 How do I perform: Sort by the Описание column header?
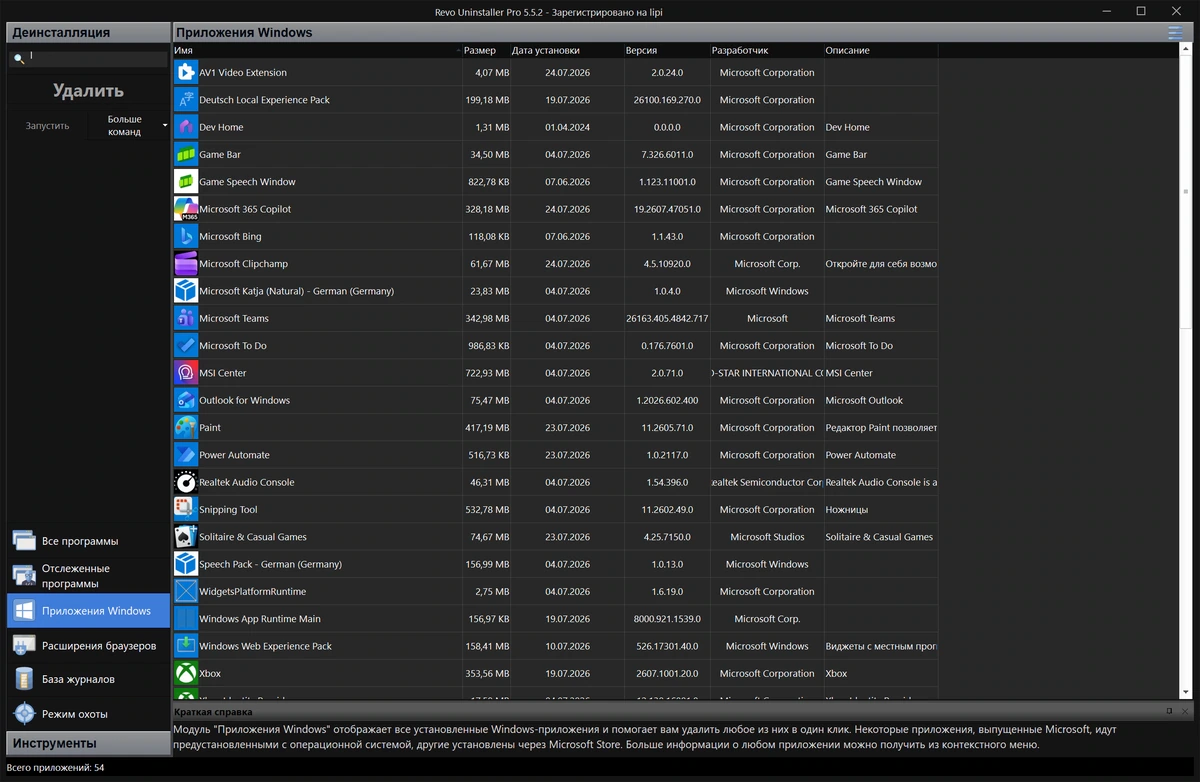point(881,50)
